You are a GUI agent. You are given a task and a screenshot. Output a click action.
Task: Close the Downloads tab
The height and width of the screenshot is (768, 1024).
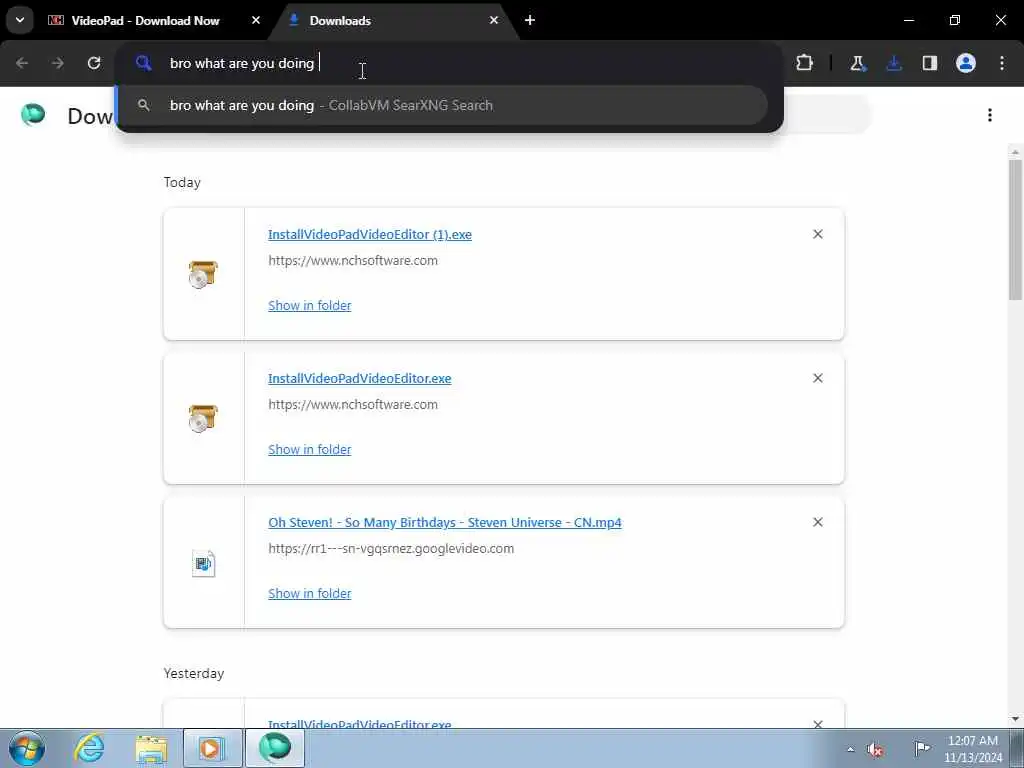tap(494, 20)
